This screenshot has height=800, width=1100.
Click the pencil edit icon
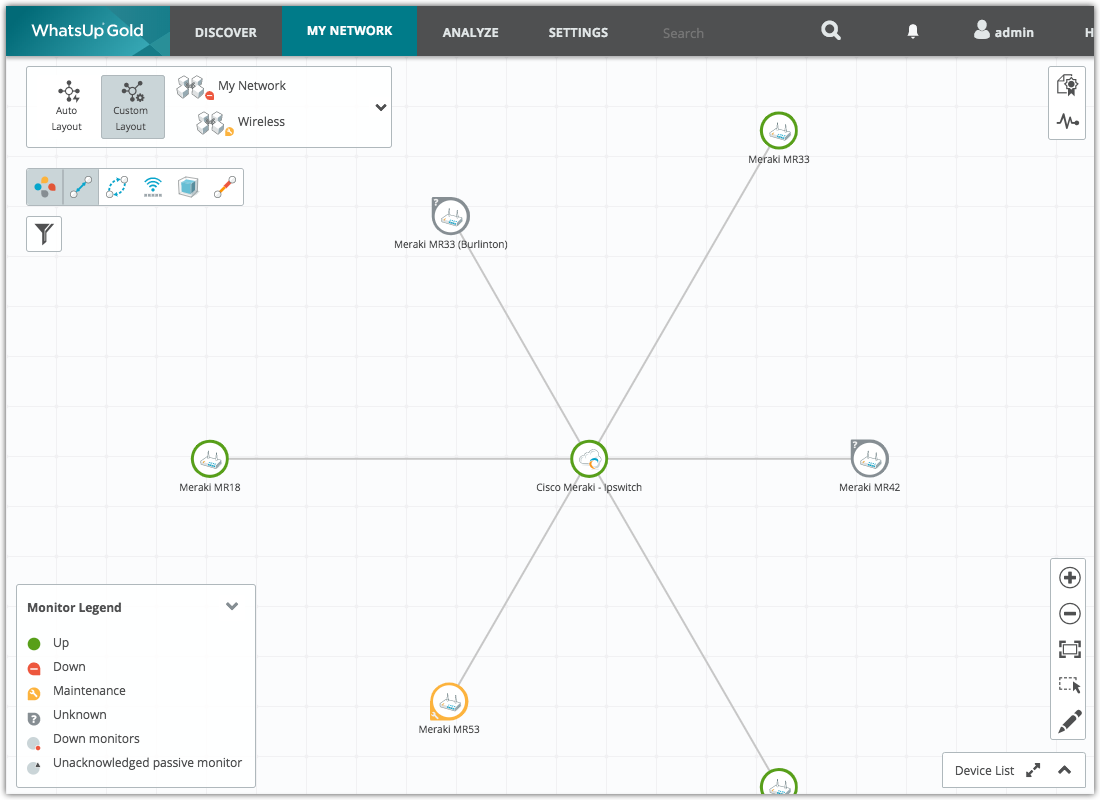[x=1069, y=721]
